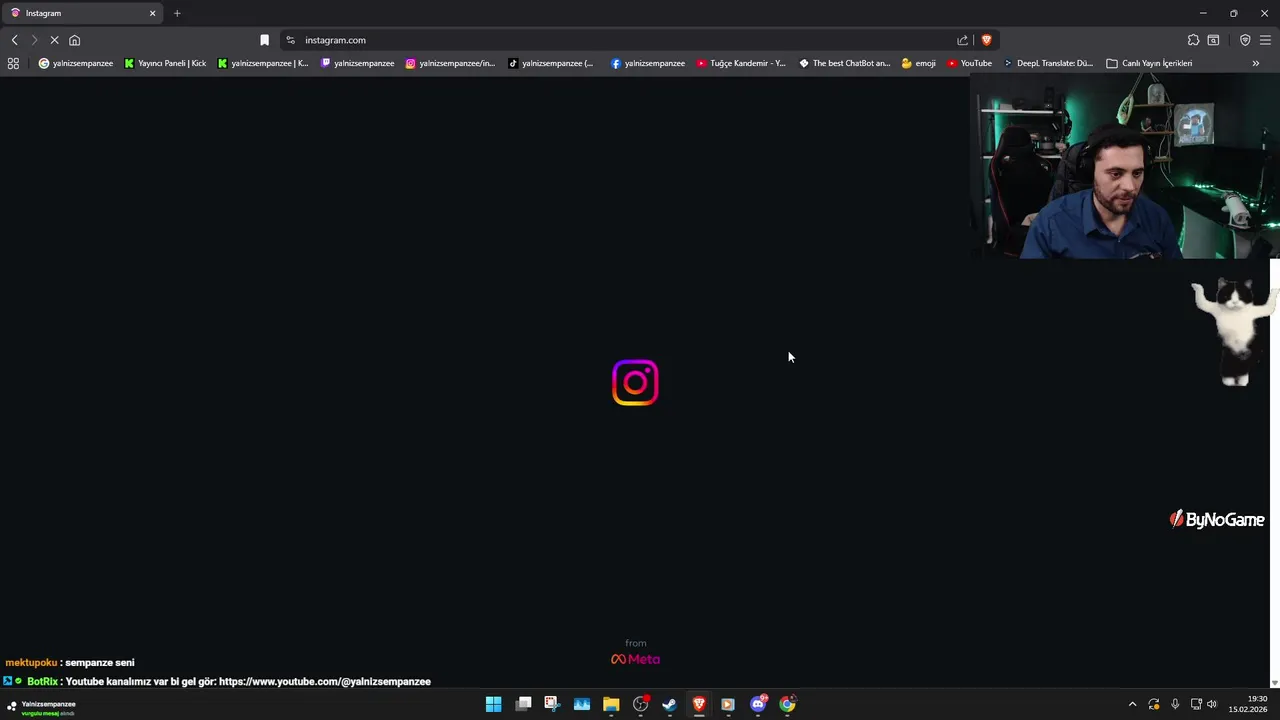Open Steam on the taskbar

669,704
